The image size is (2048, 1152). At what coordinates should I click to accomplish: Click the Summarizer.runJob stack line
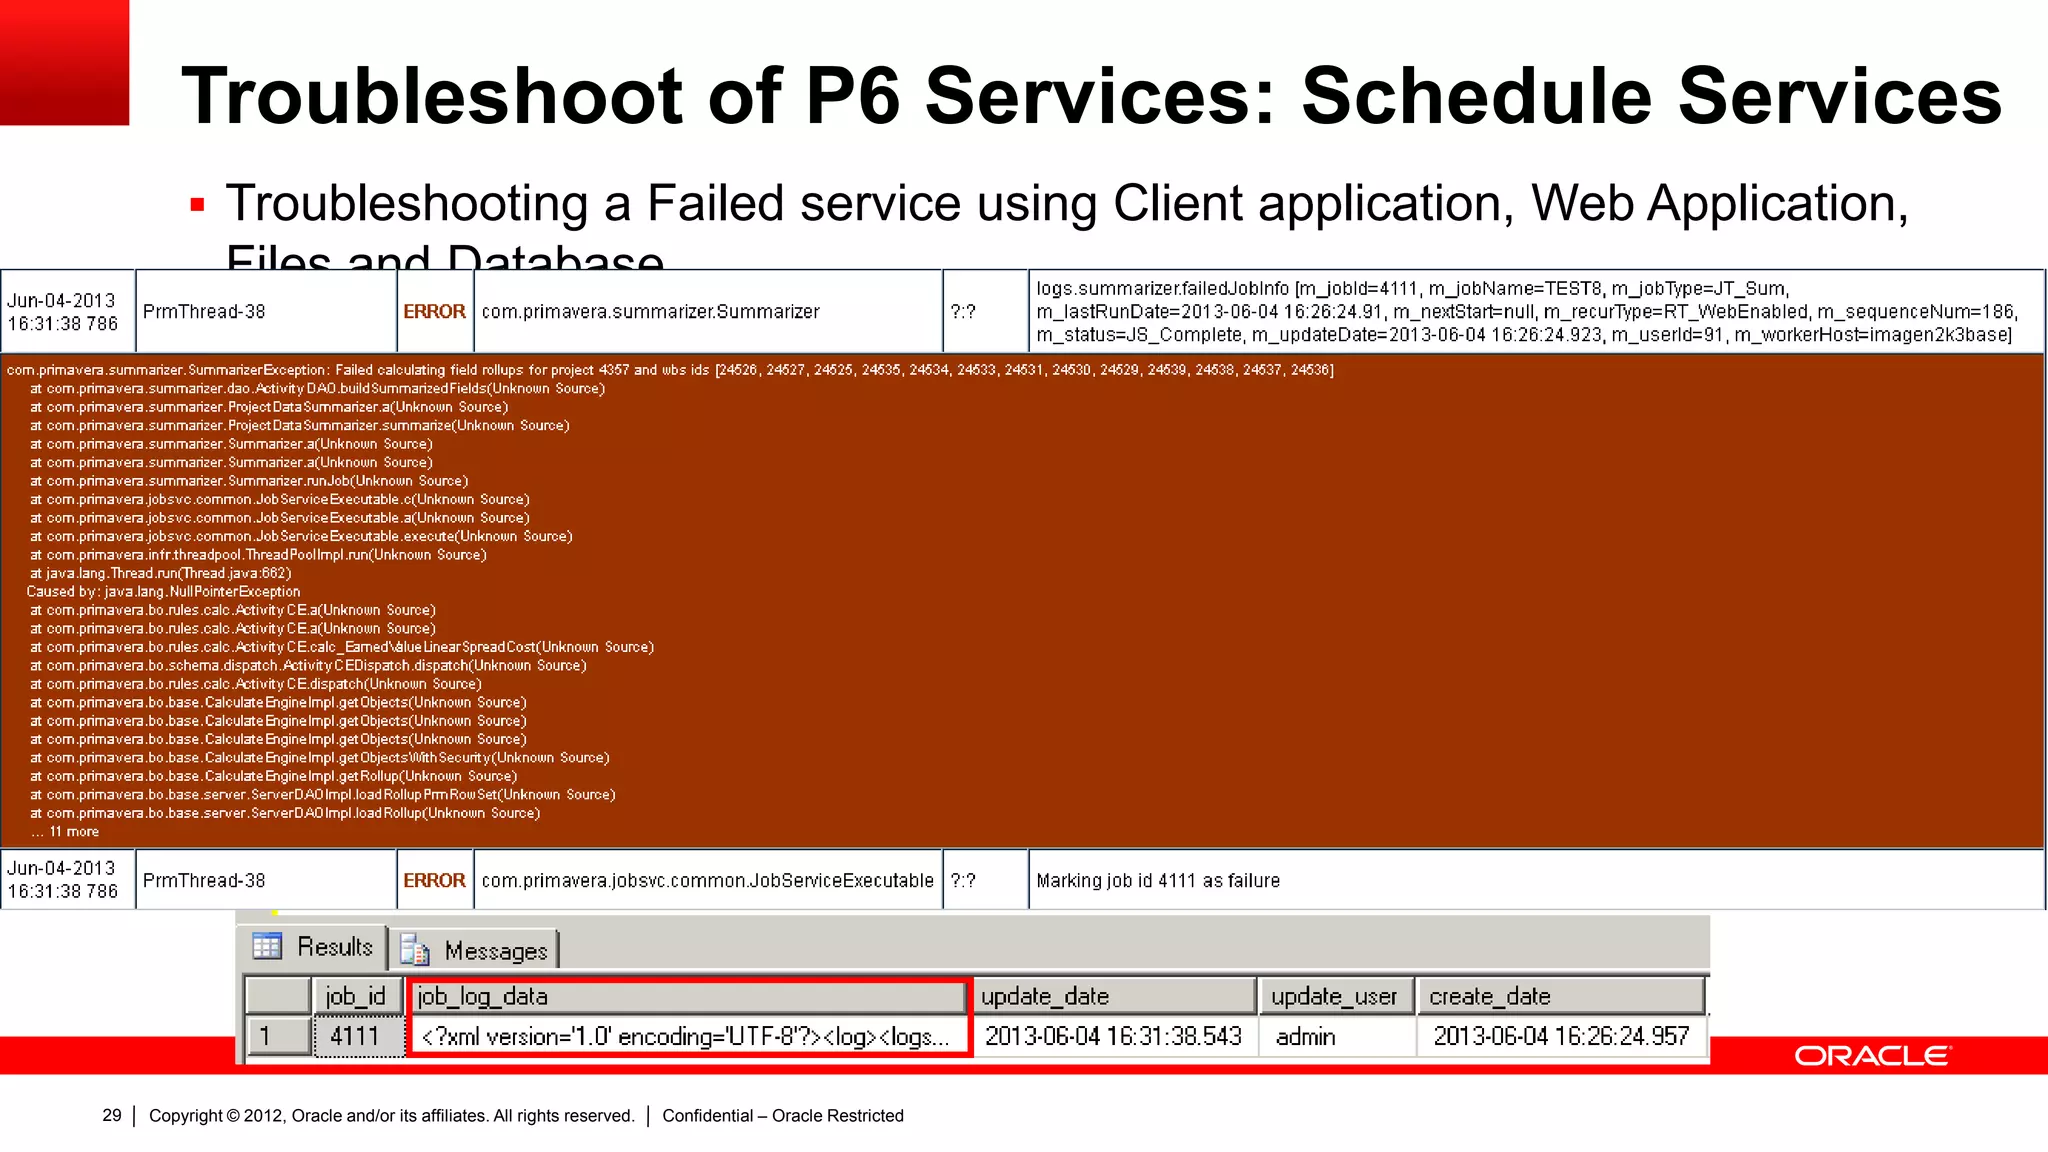click(249, 481)
